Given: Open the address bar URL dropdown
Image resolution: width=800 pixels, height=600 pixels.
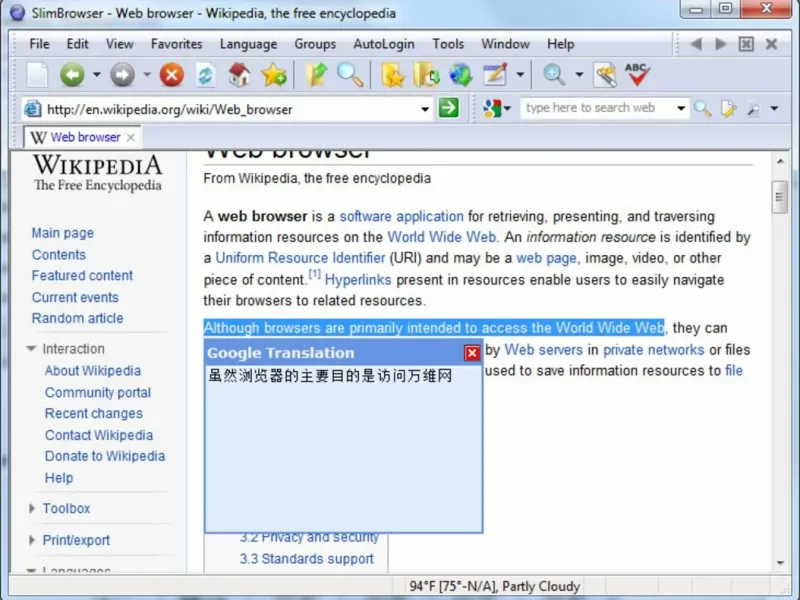Looking at the screenshot, I should [424, 109].
